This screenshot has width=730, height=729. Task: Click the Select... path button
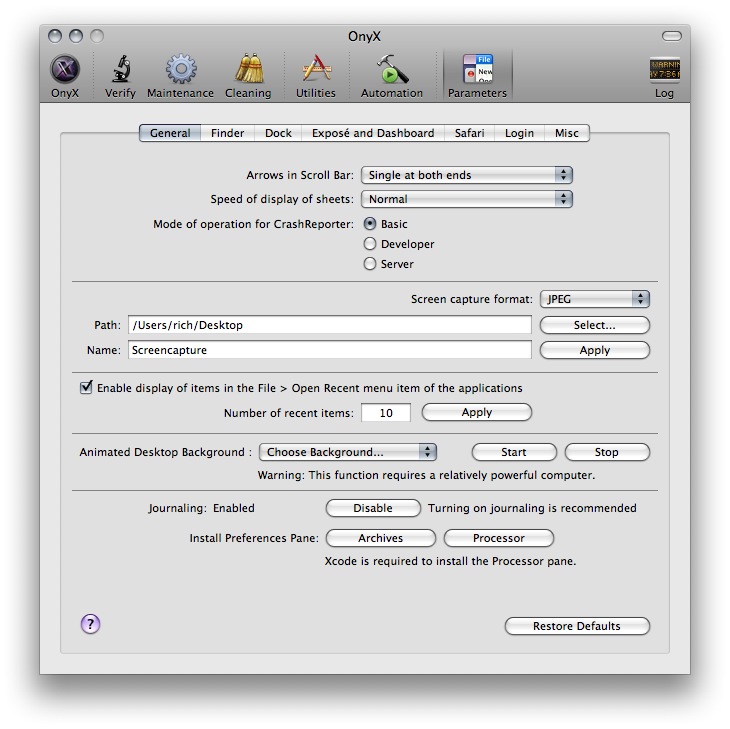click(595, 325)
